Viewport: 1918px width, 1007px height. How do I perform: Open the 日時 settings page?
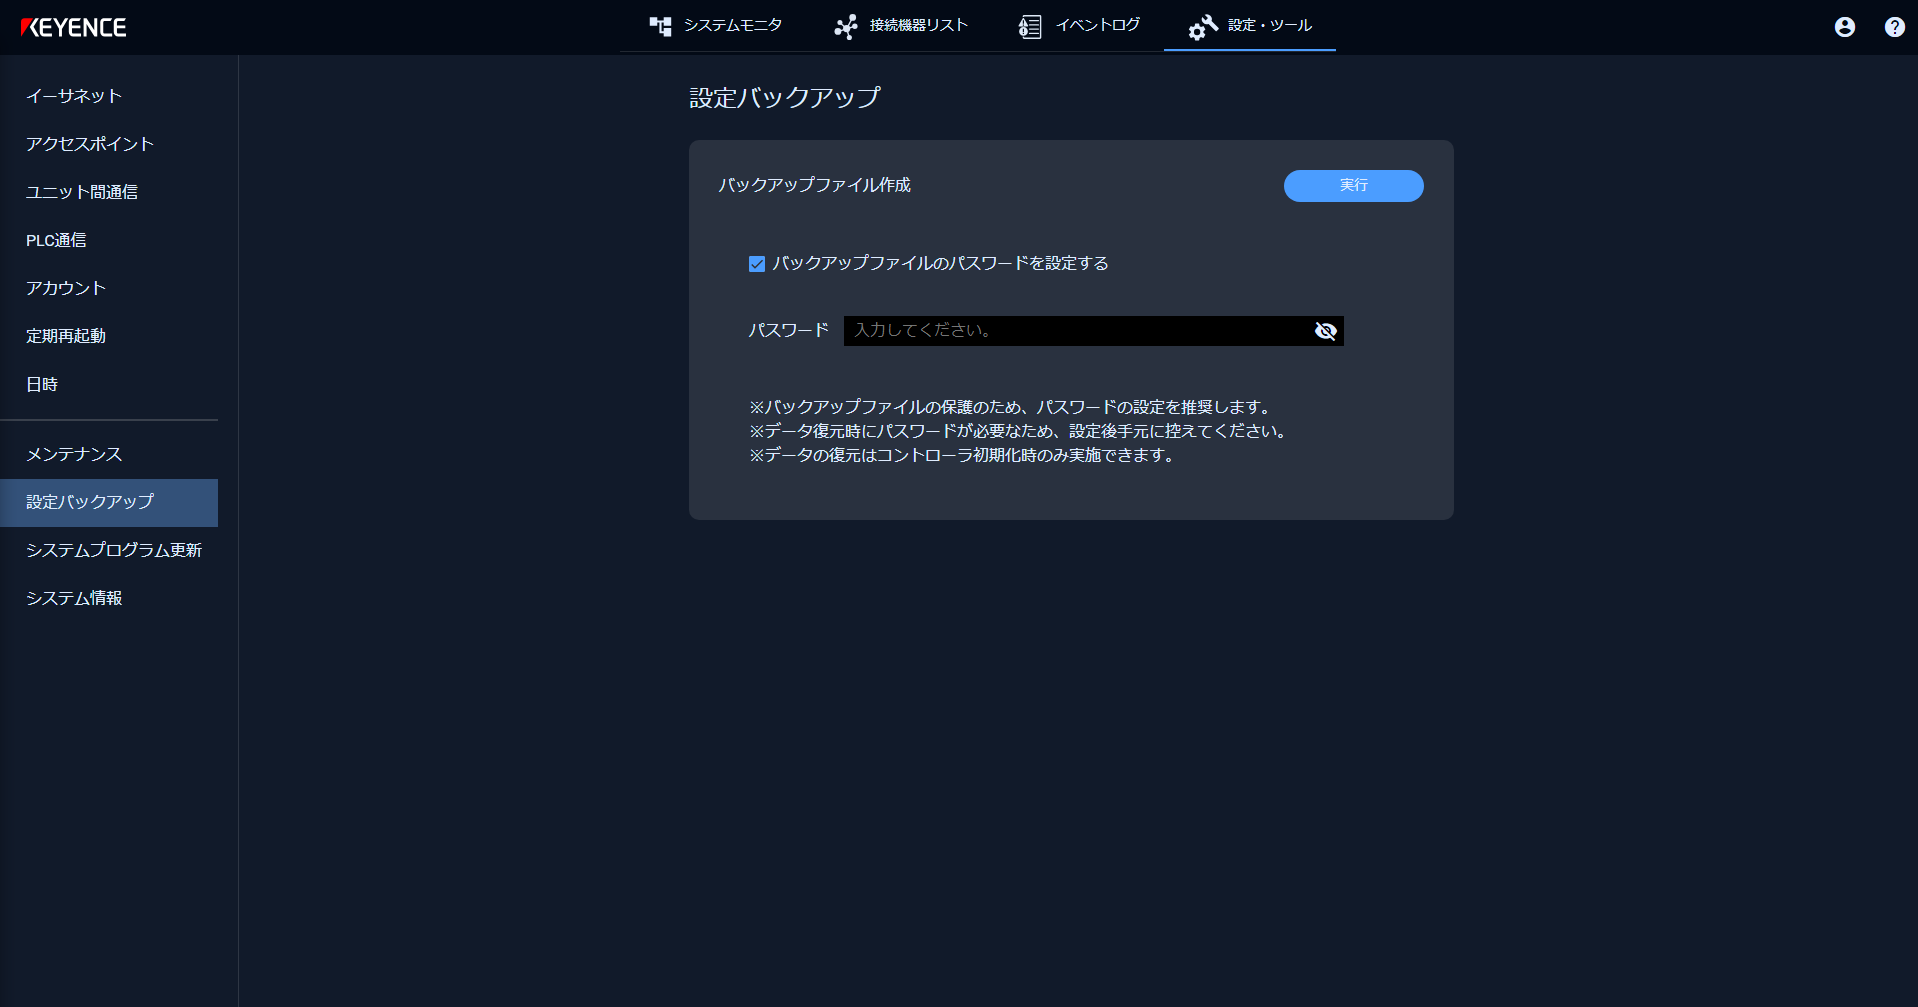tap(41, 384)
